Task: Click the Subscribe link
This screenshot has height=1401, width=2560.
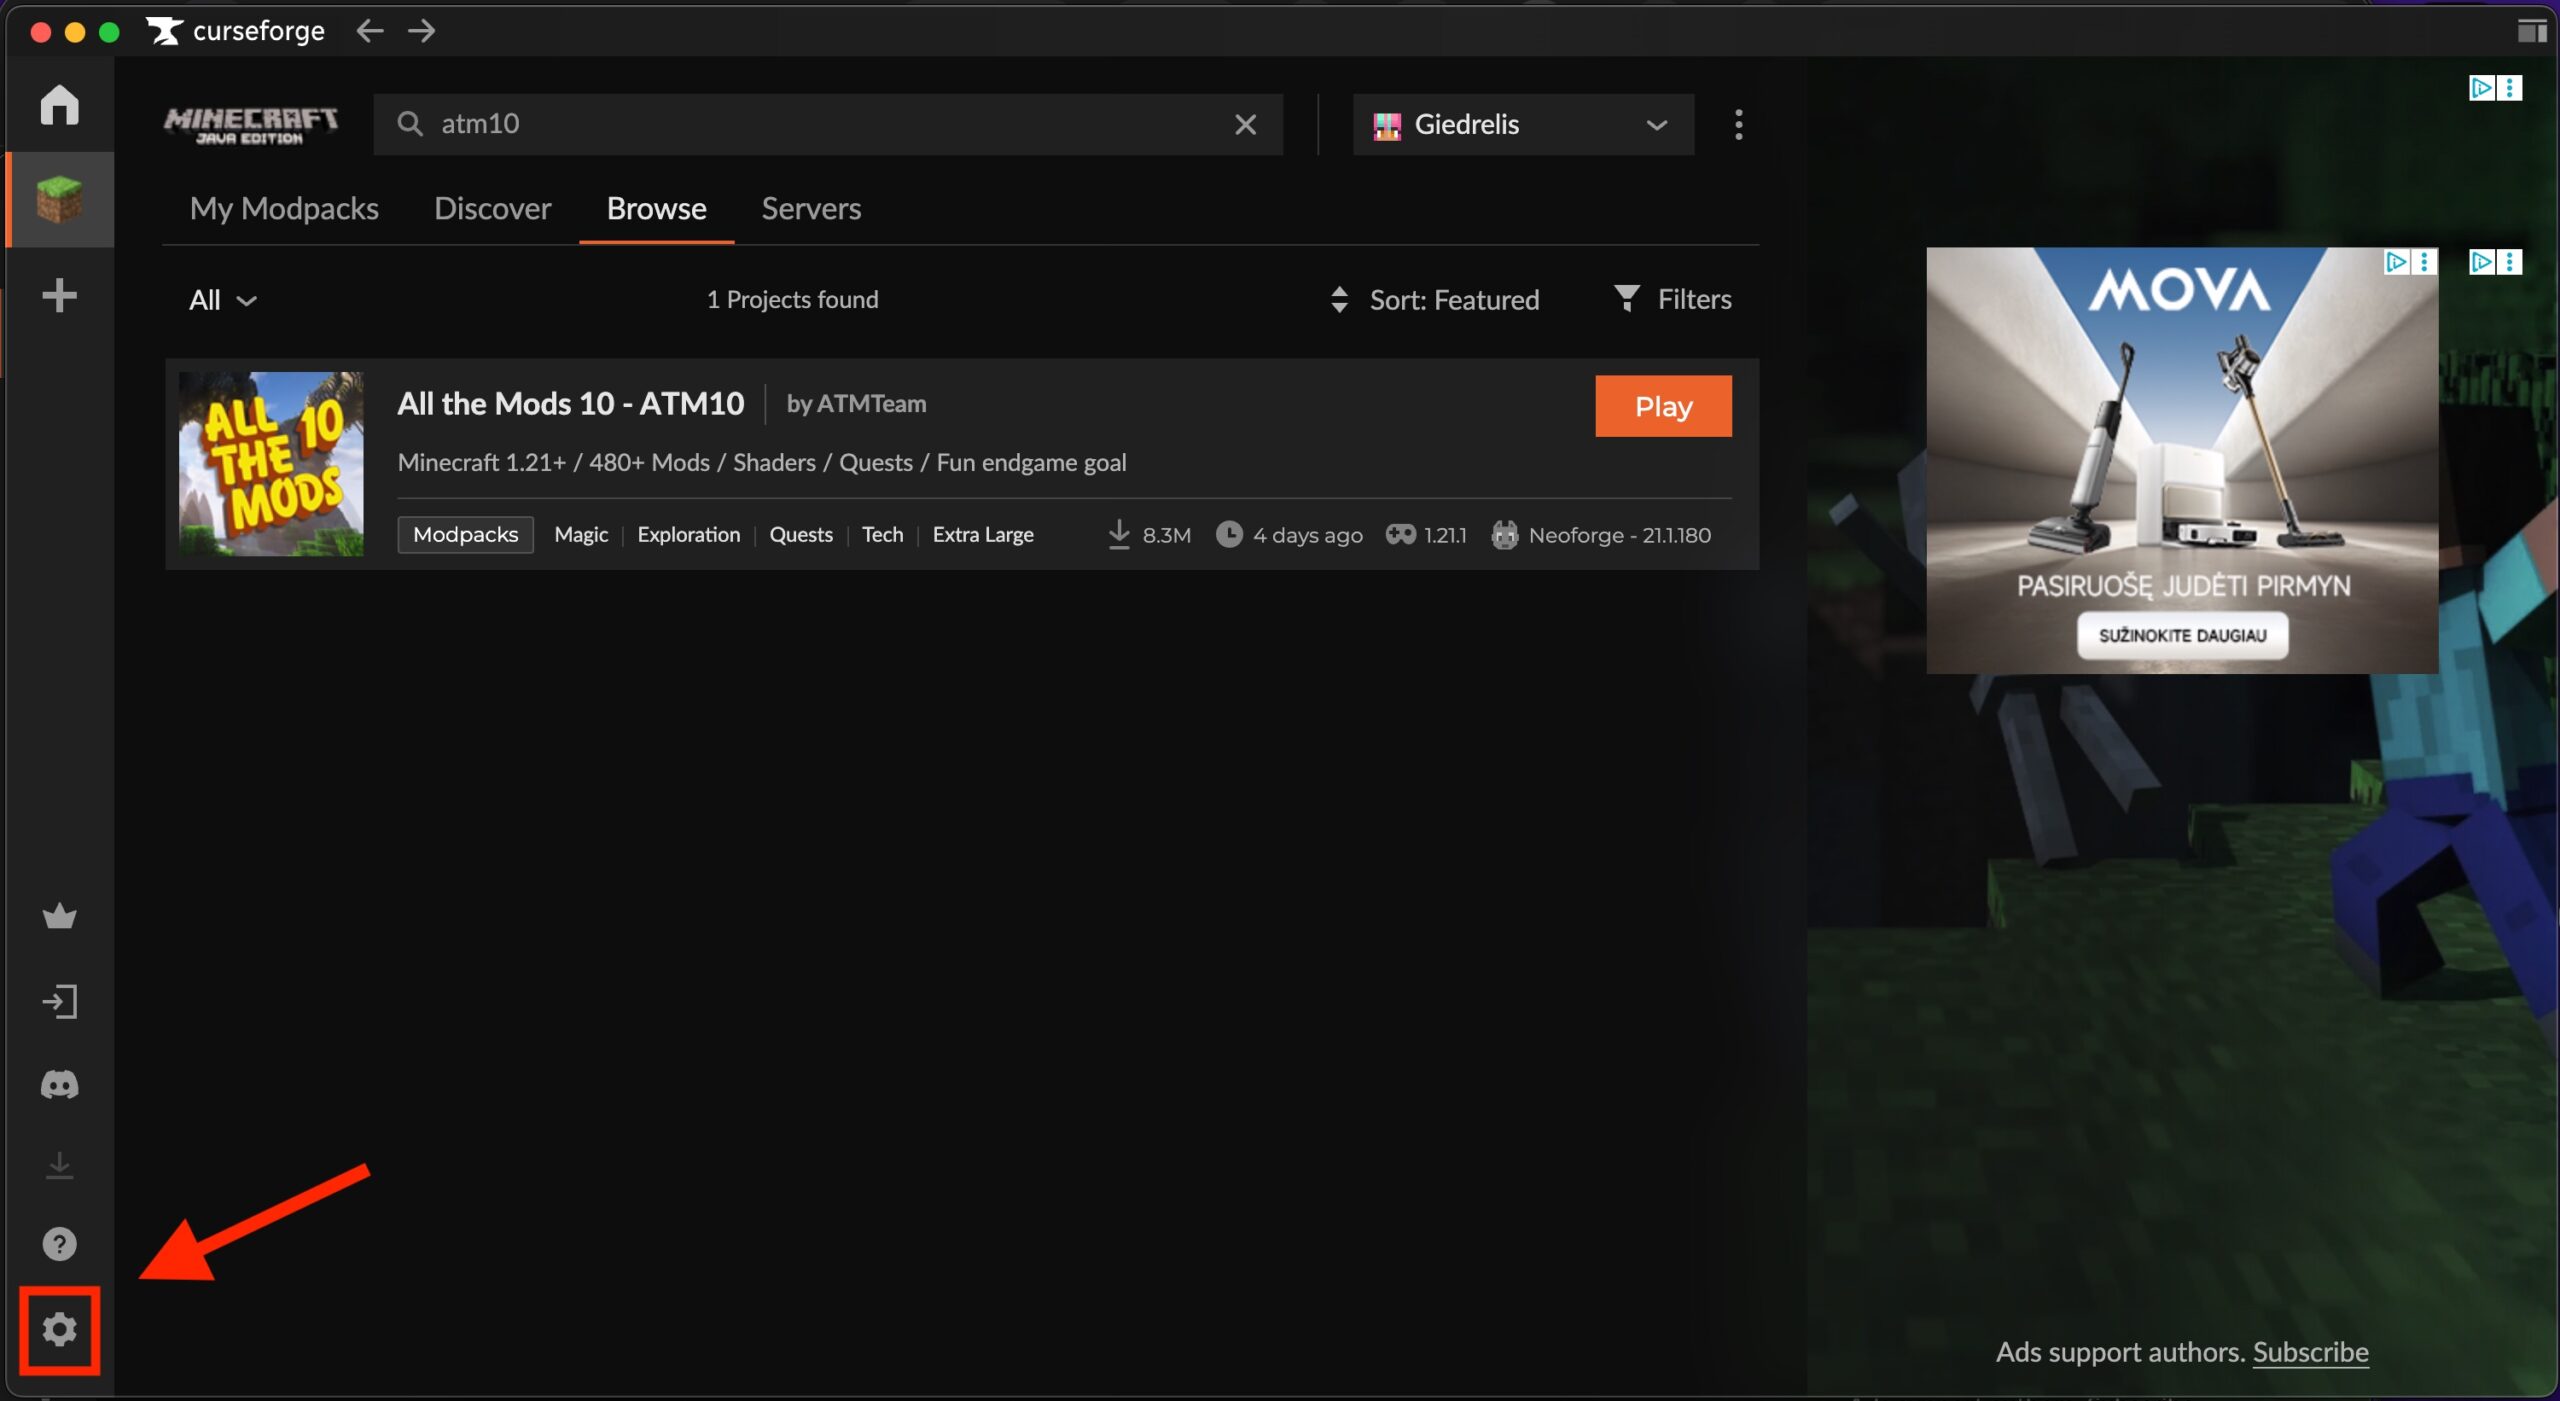Action: tap(2310, 1352)
